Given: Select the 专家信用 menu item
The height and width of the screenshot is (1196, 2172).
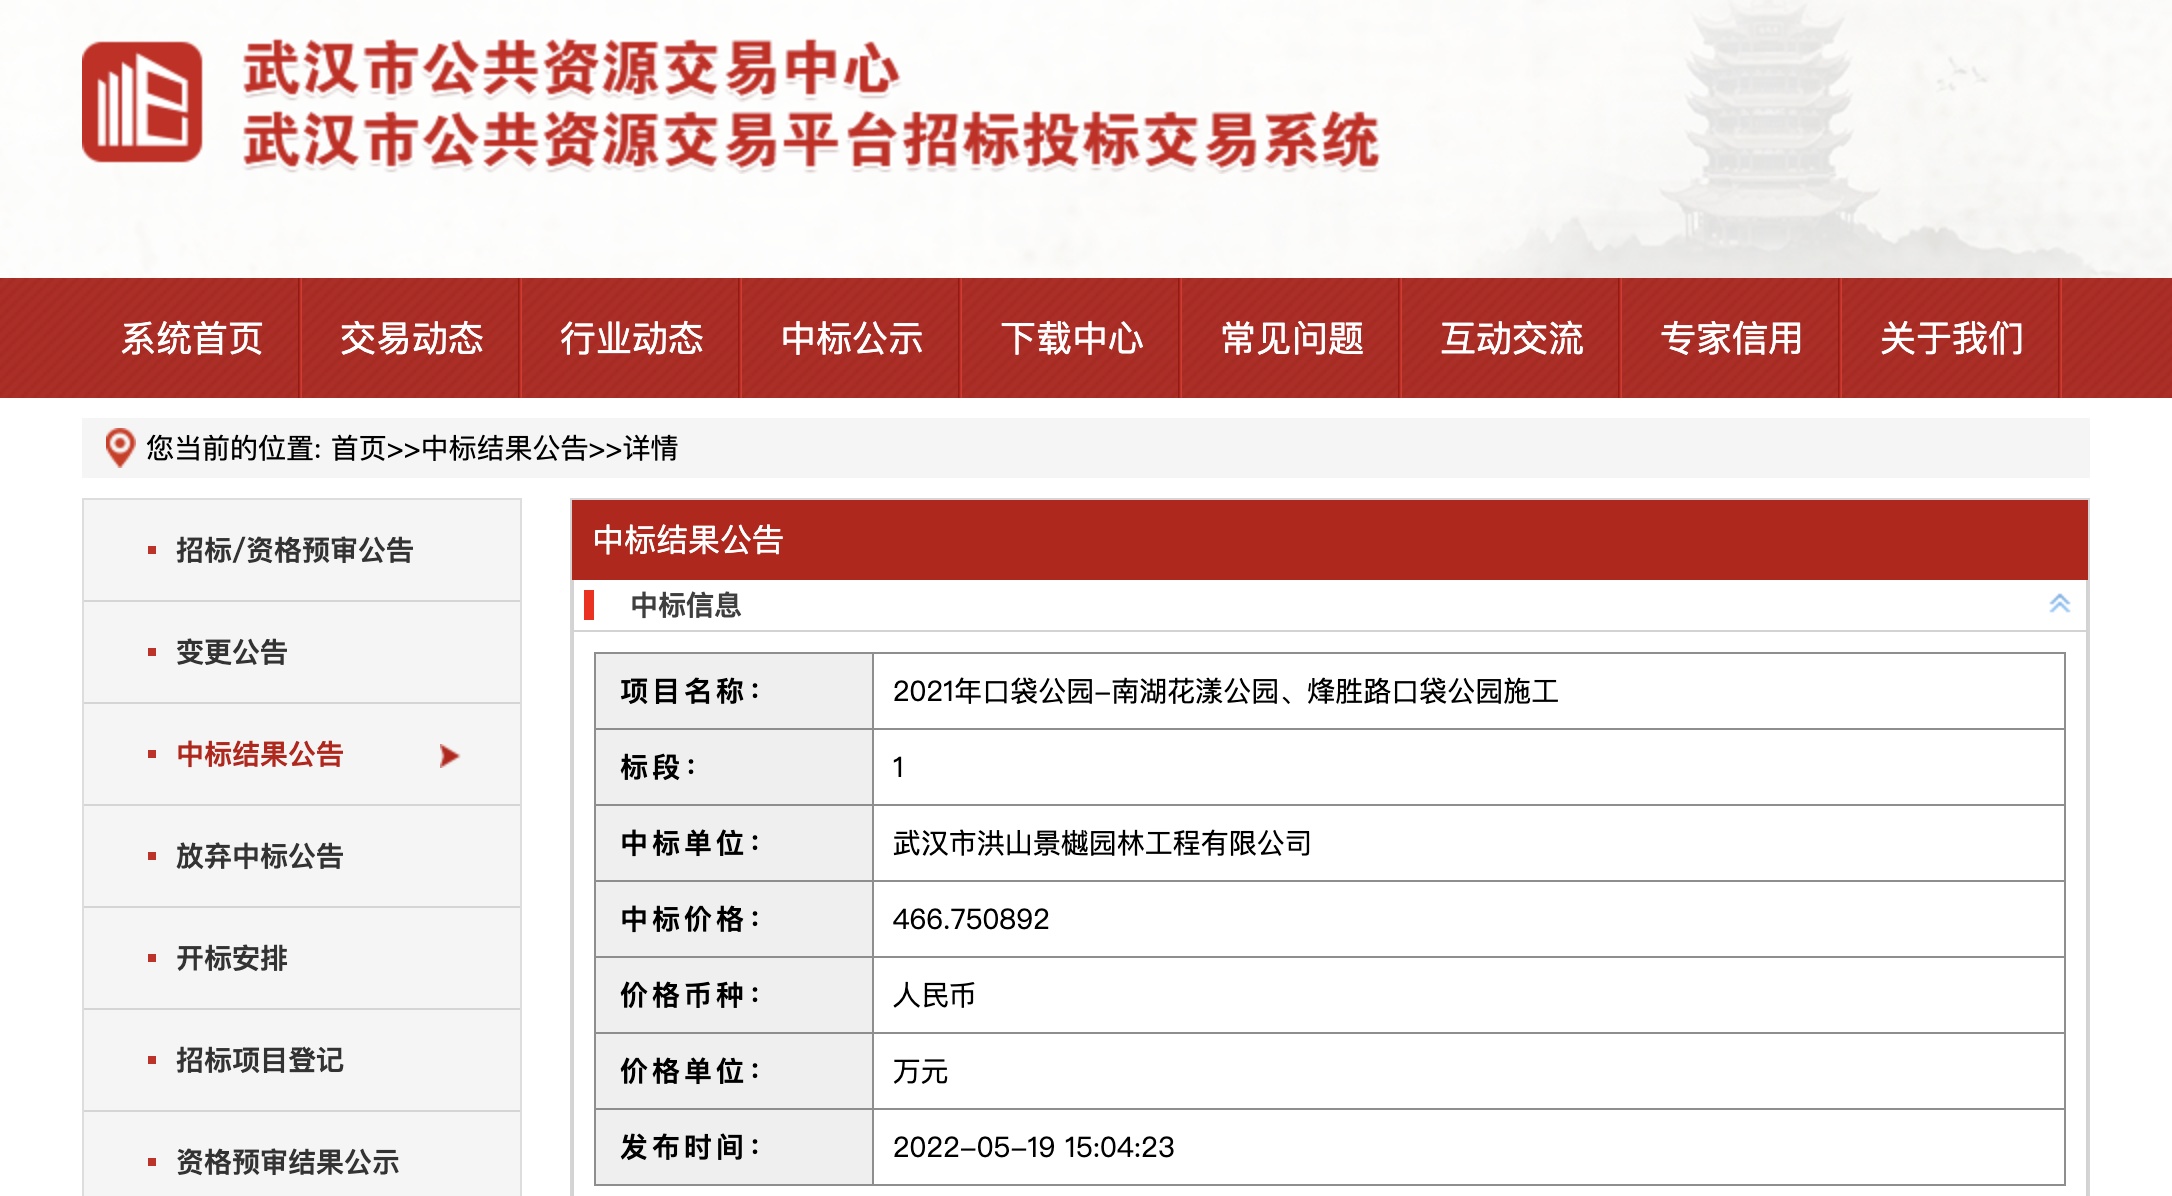Looking at the screenshot, I should click(1731, 339).
